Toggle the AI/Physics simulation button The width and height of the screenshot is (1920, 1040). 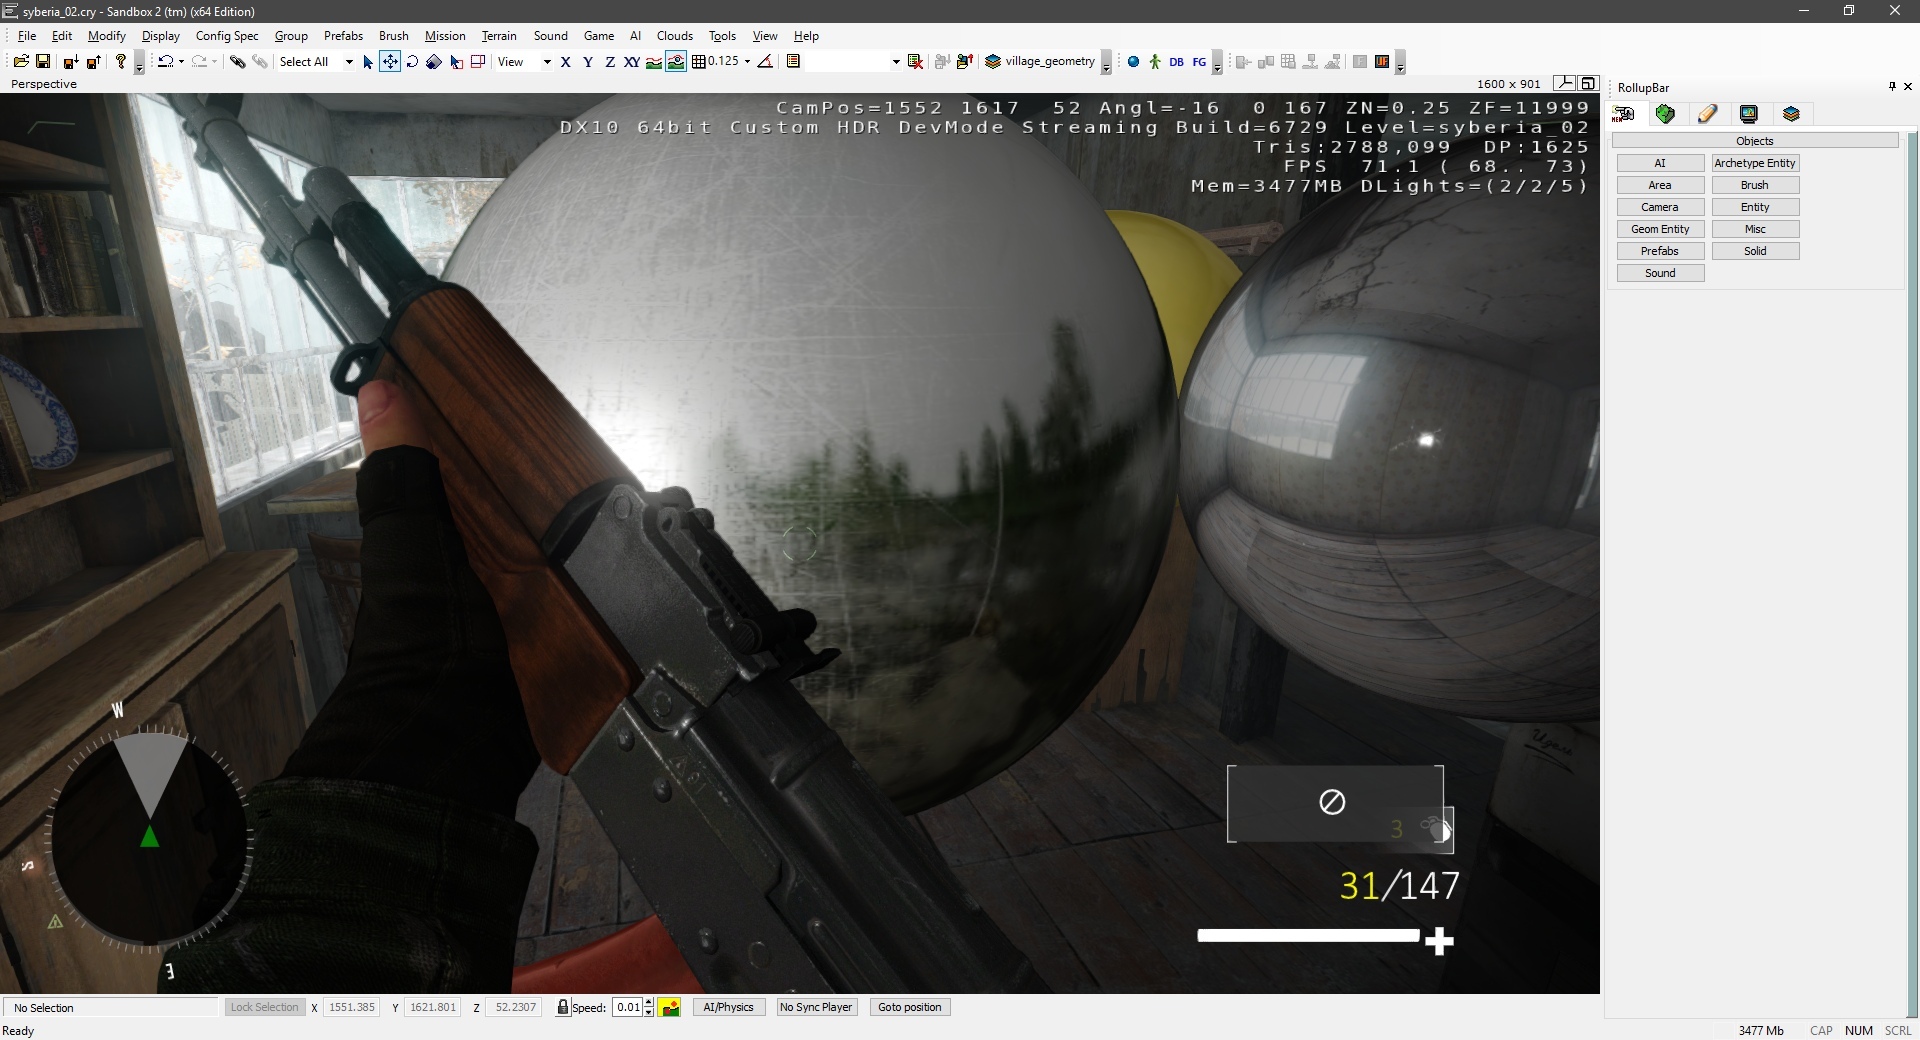pos(728,1007)
